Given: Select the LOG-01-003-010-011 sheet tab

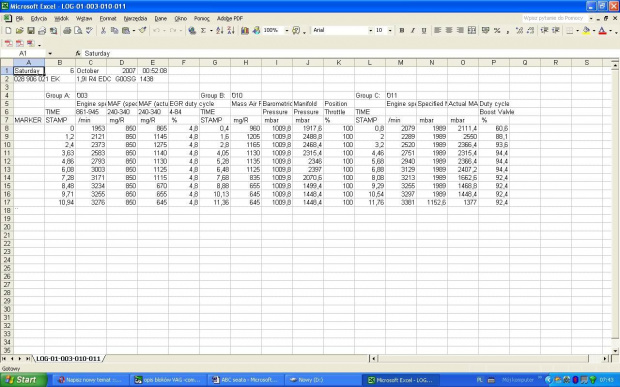Looking at the screenshot, I should pos(68,359).
